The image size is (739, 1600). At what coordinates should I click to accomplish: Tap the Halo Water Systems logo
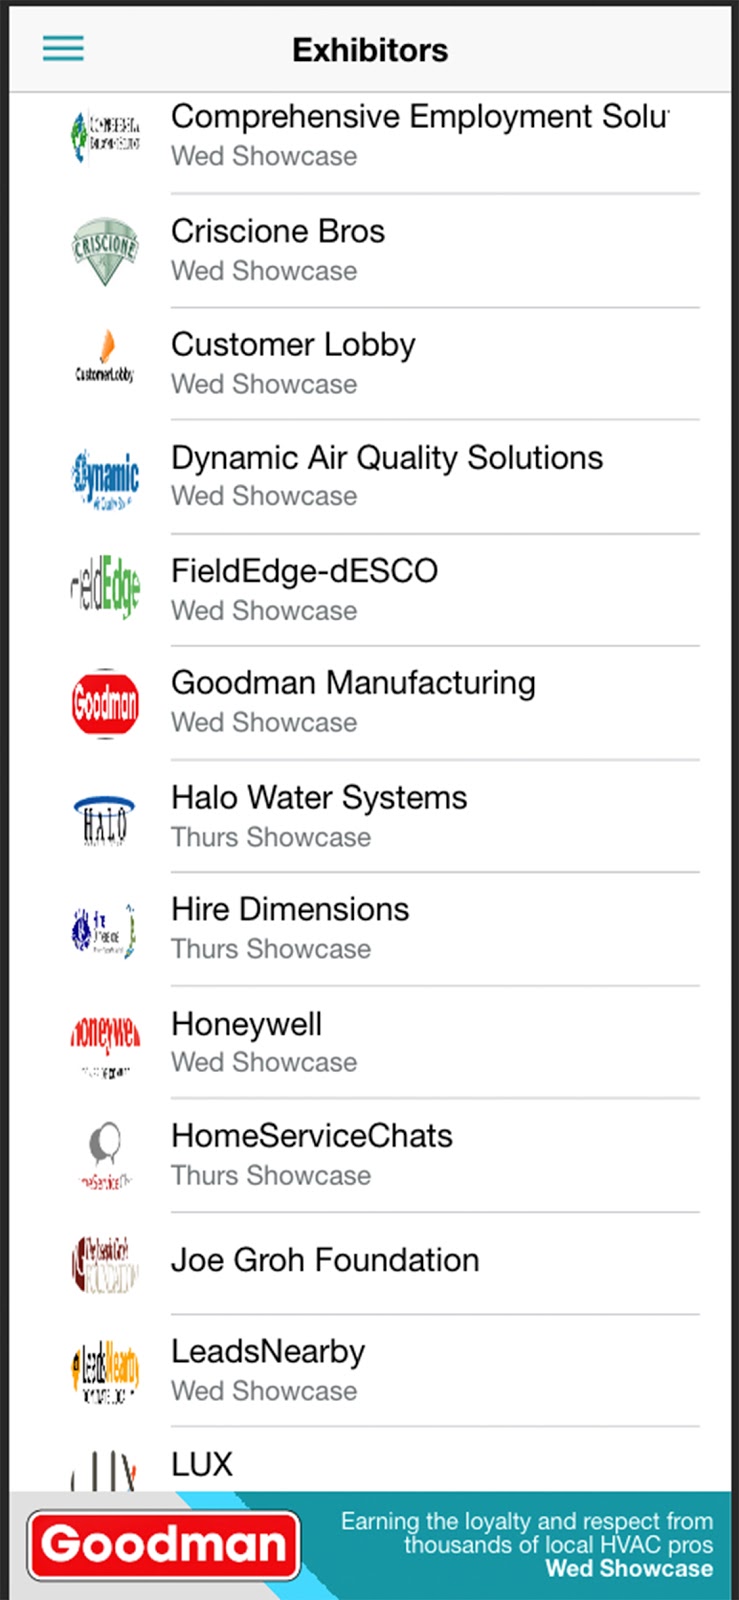[x=105, y=817]
